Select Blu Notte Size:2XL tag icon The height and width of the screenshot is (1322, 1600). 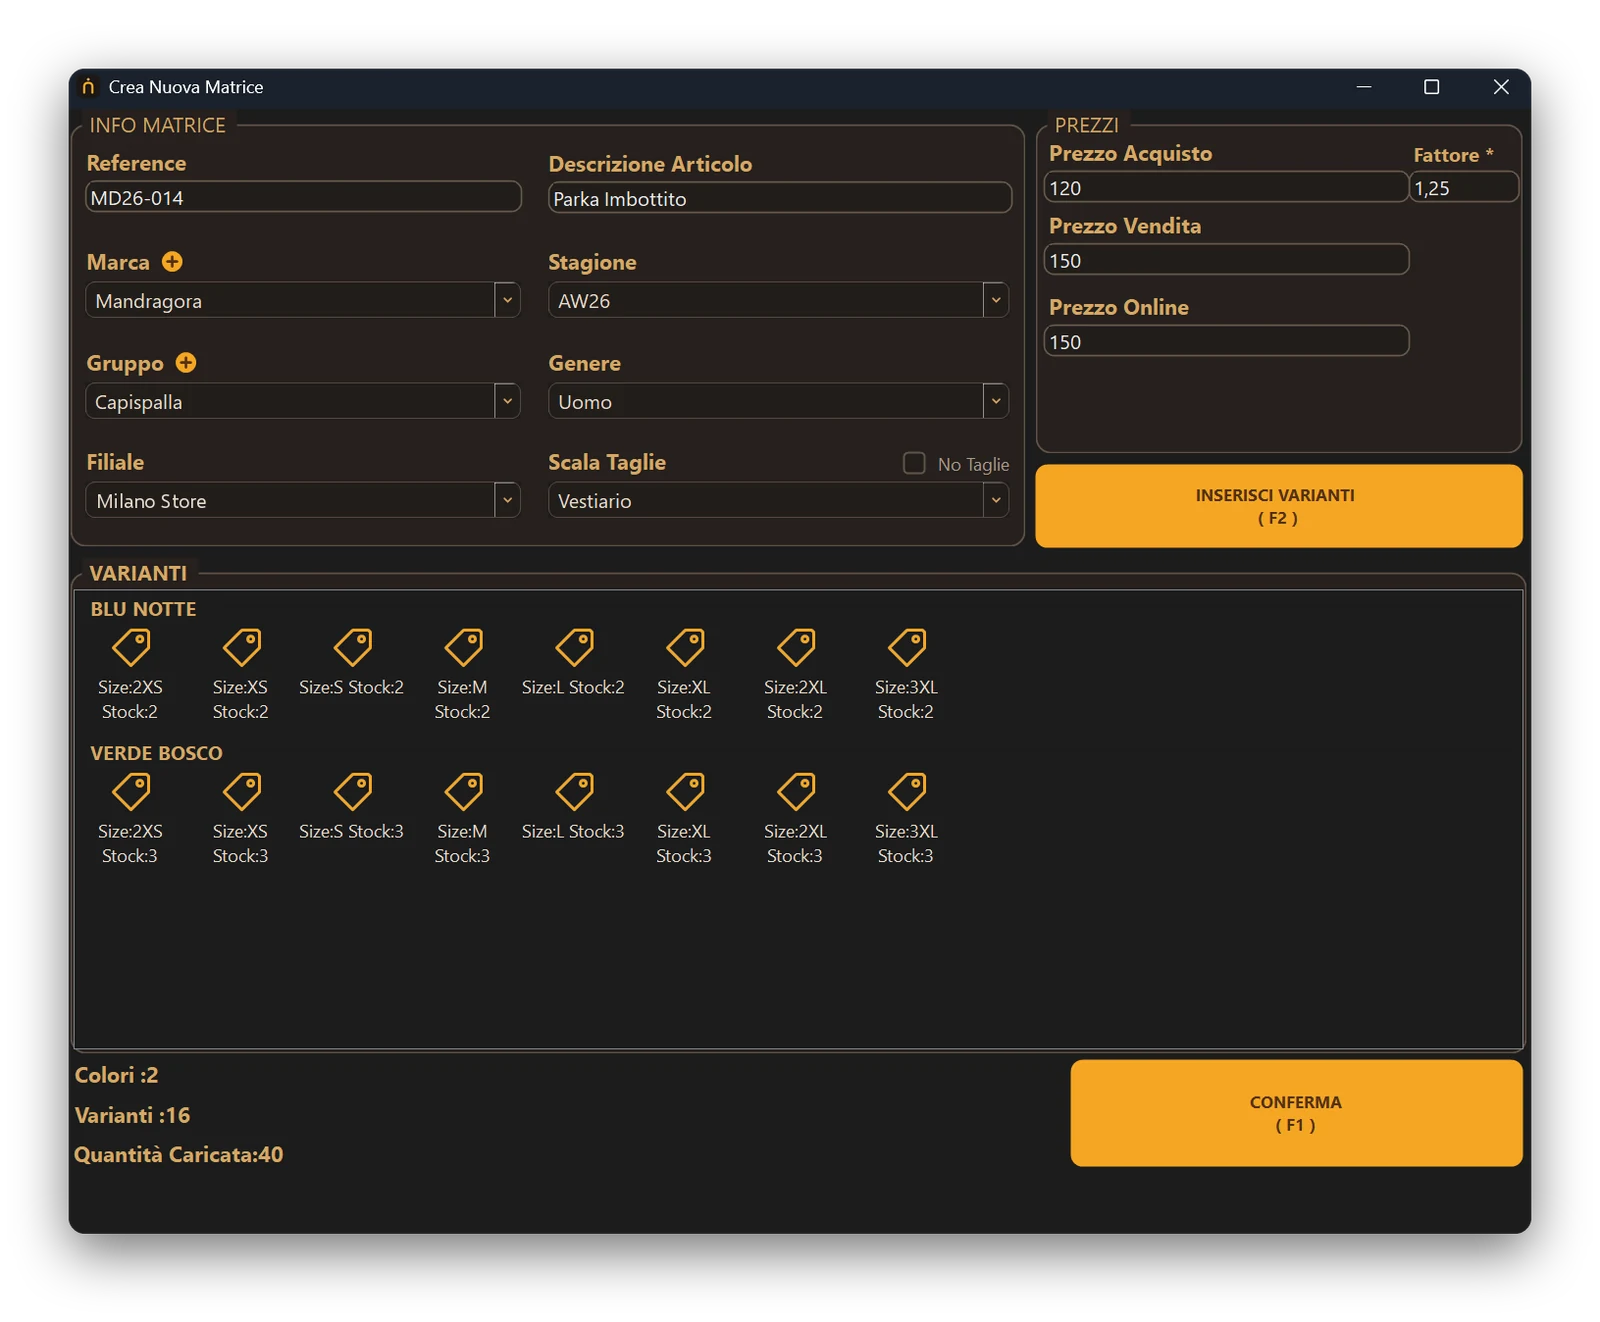[797, 647]
